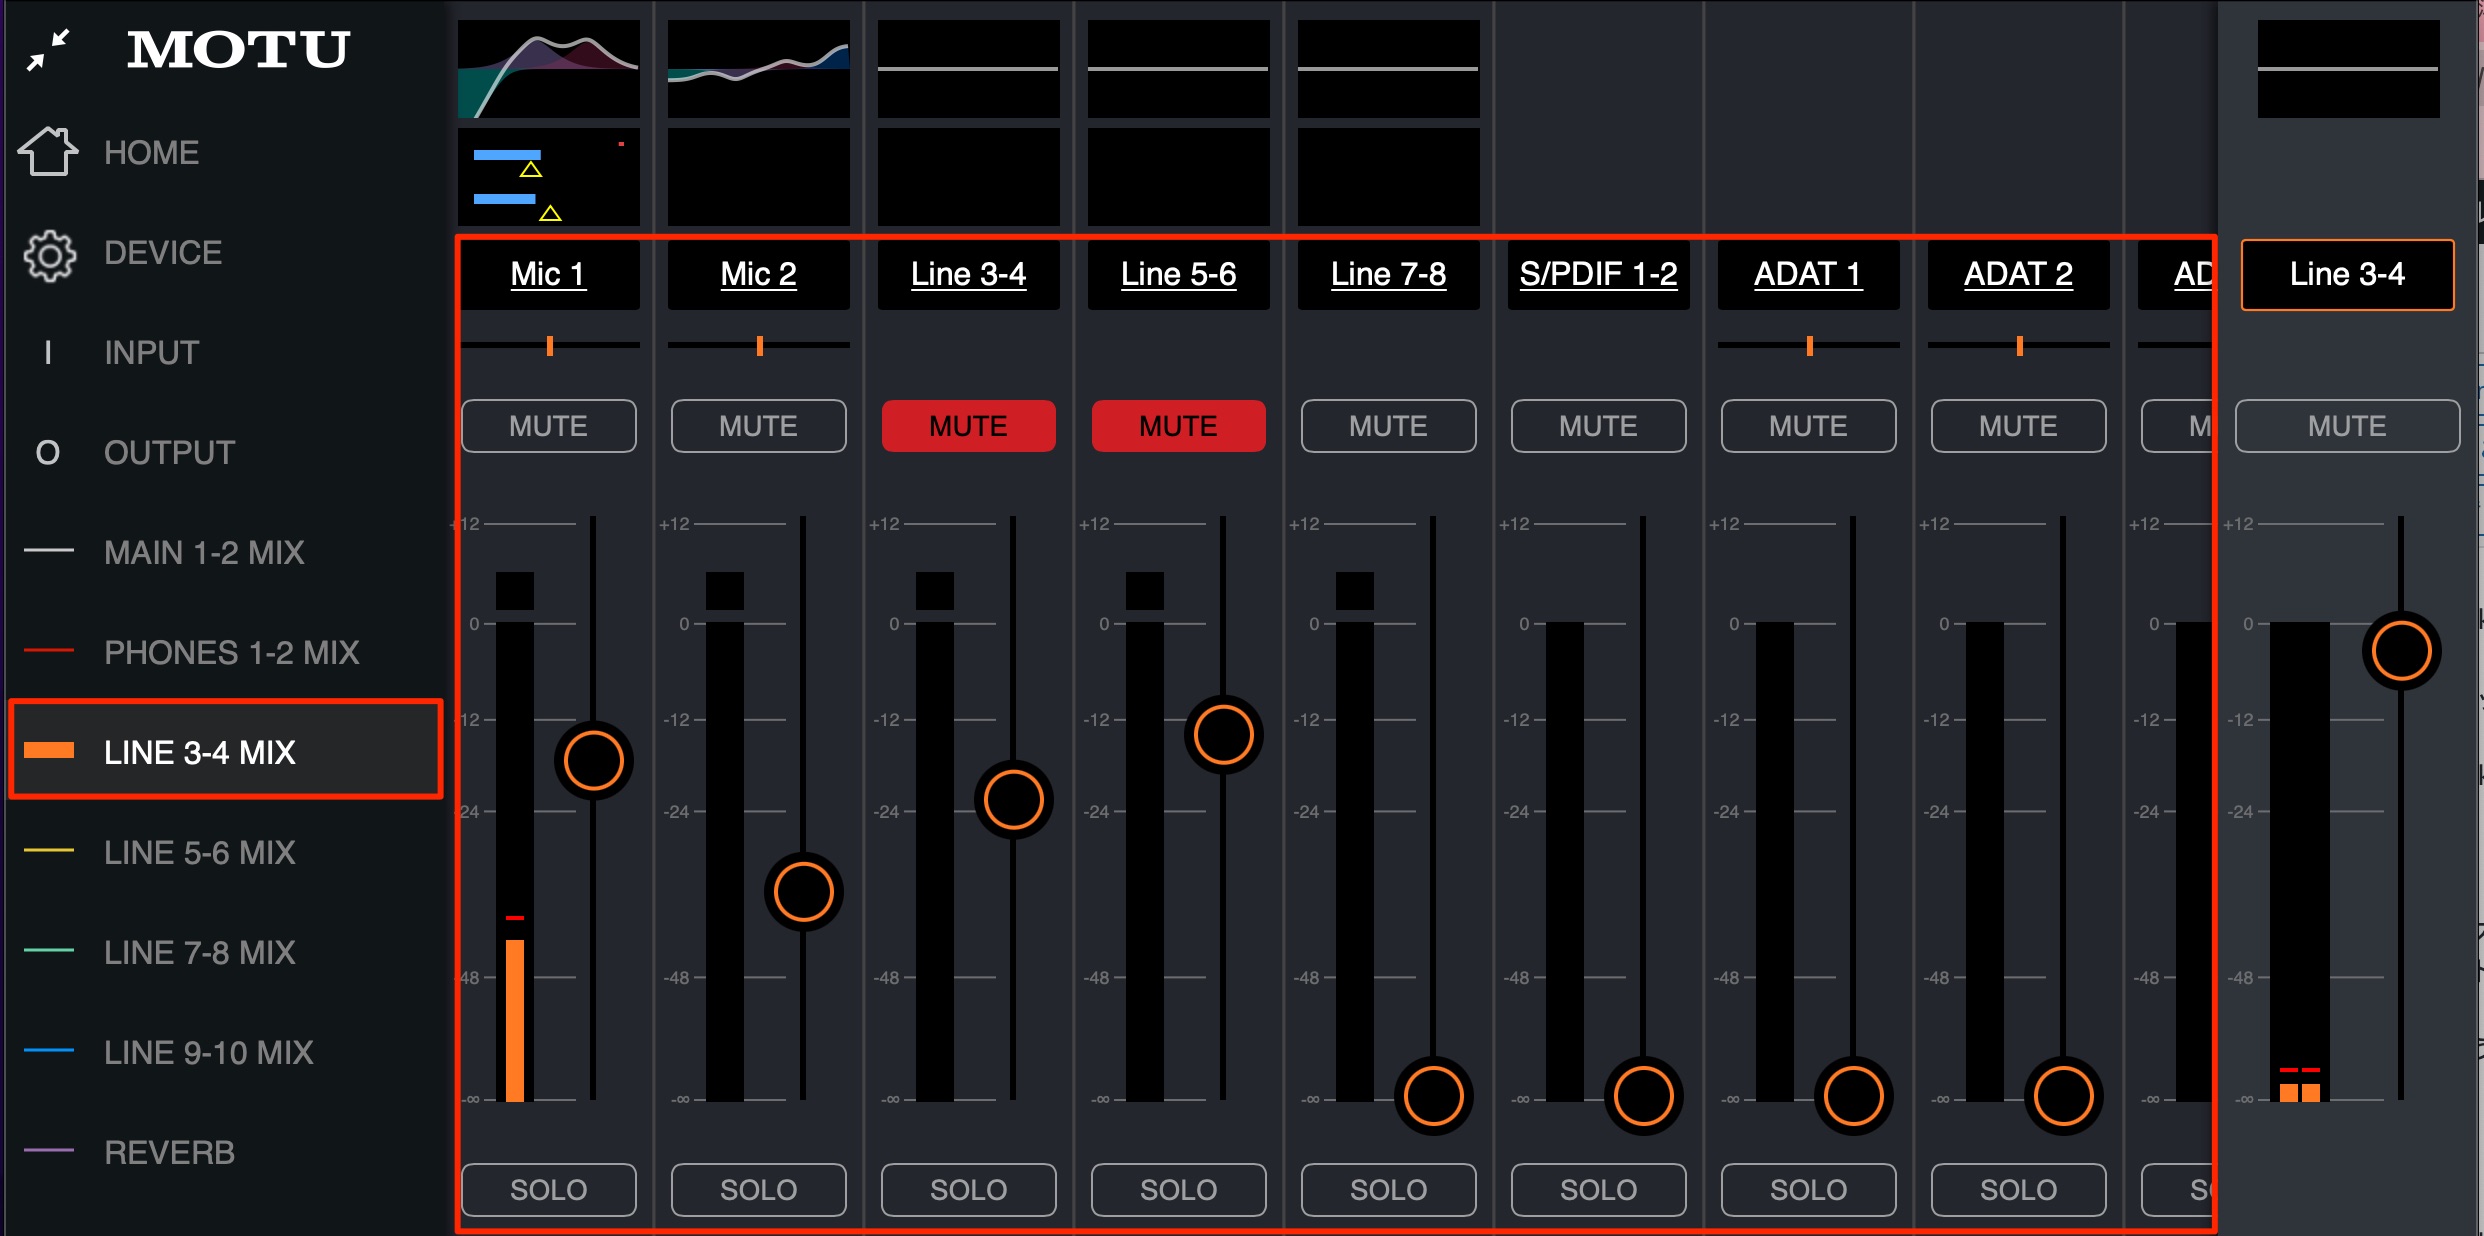Click the Home house icon
This screenshot has width=2484, height=1236.
[x=48, y=152]
